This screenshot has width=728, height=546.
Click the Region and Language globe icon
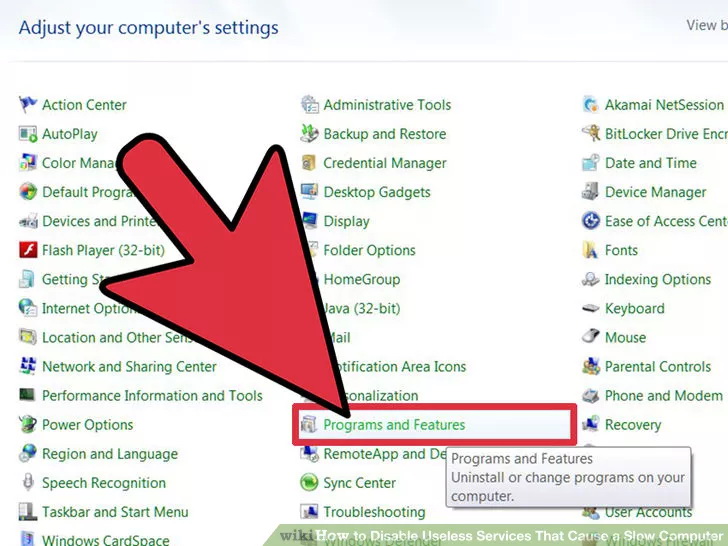click(27, 453)
